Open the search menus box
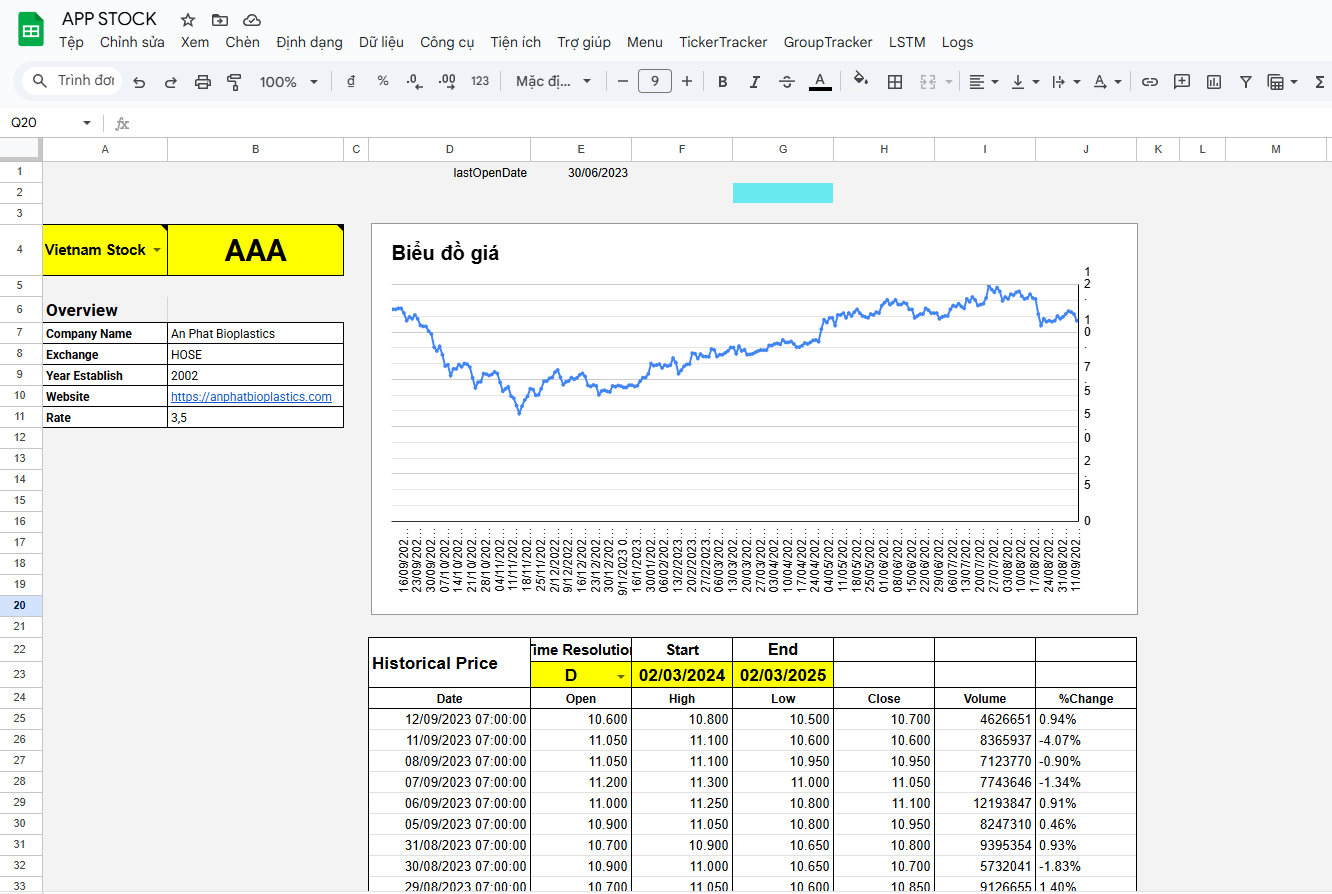Image resolution: width=1332 pixels, height=894 pixels. coord(72,80)
